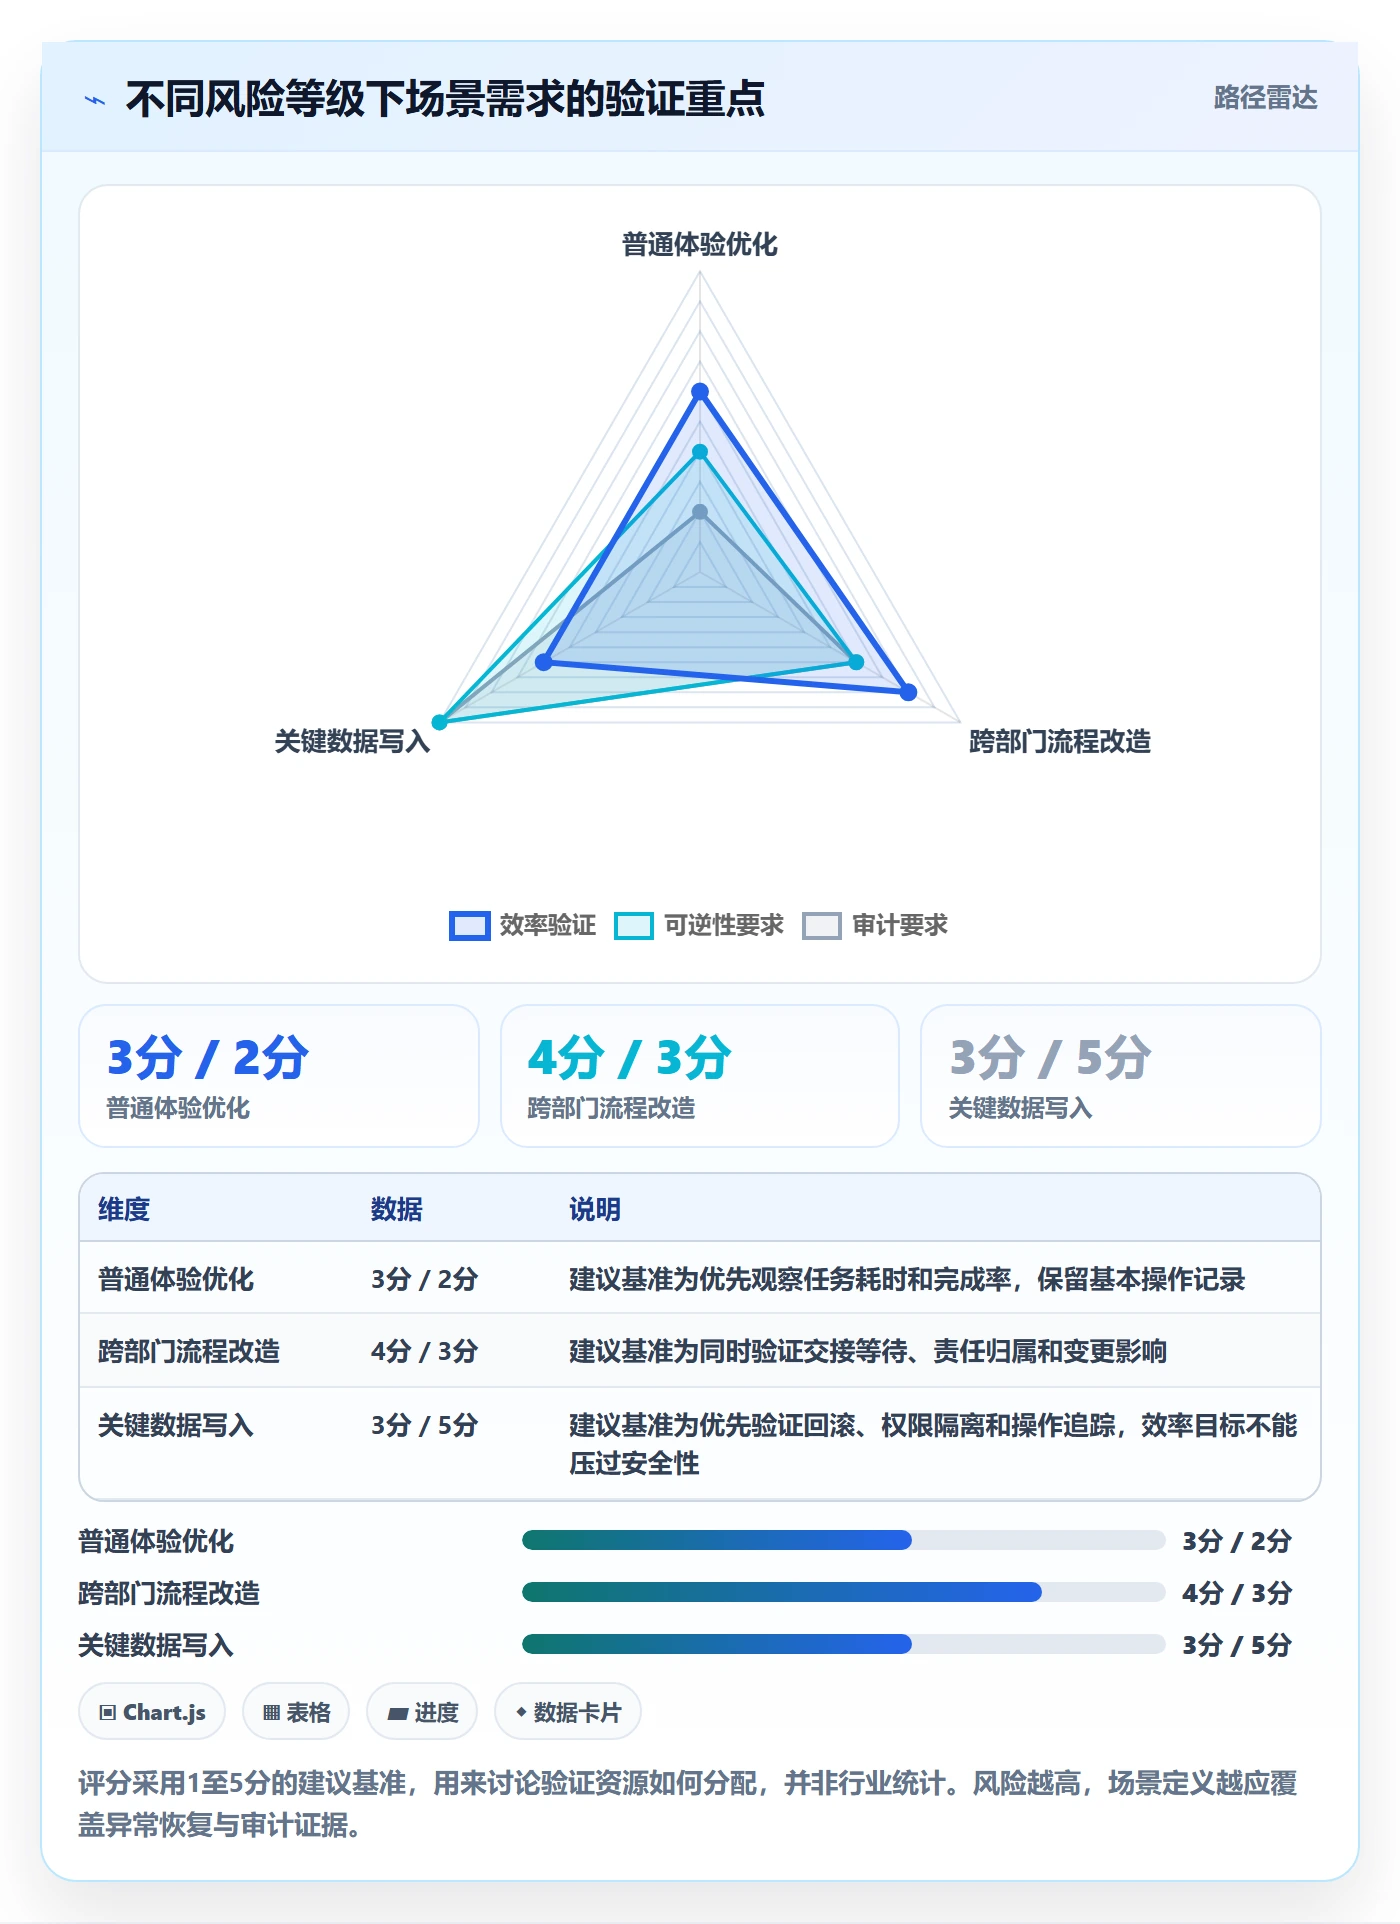Select the 进度 chip
The height and width of the screenshot is (1924, 1400).
[x=422, y=1712]
